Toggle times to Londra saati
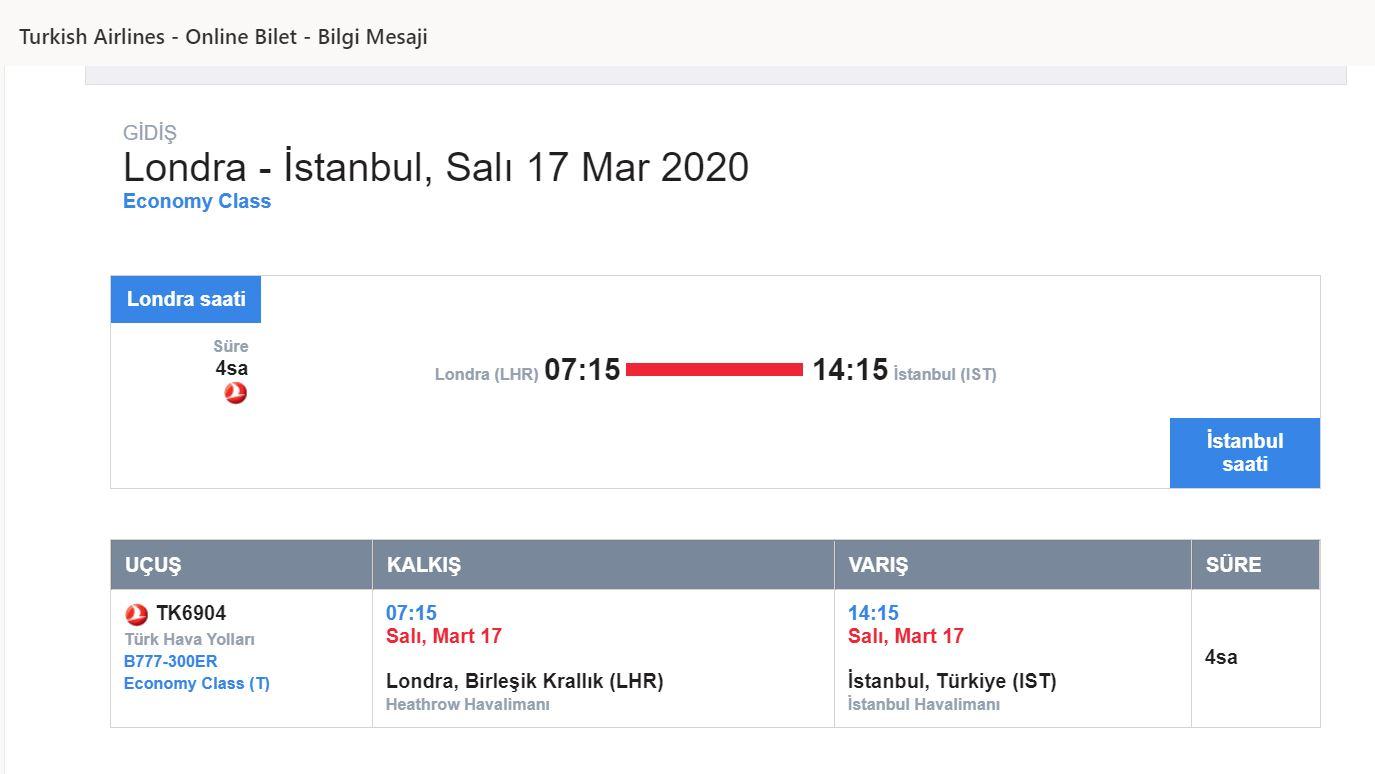This screenshot has width=1375, height=774. pos(186,299)
